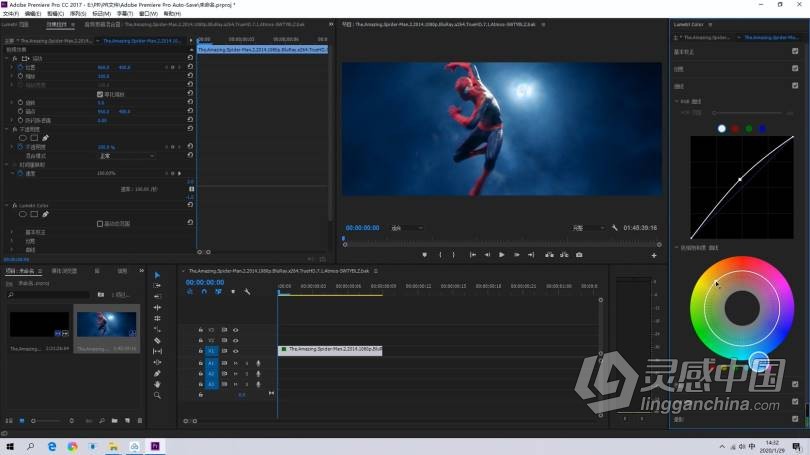Image resolution: width=810 pixels, height=455 pixels.
Task: Reset Position parameter in effect controls
Action: click(x=190, y=67)
